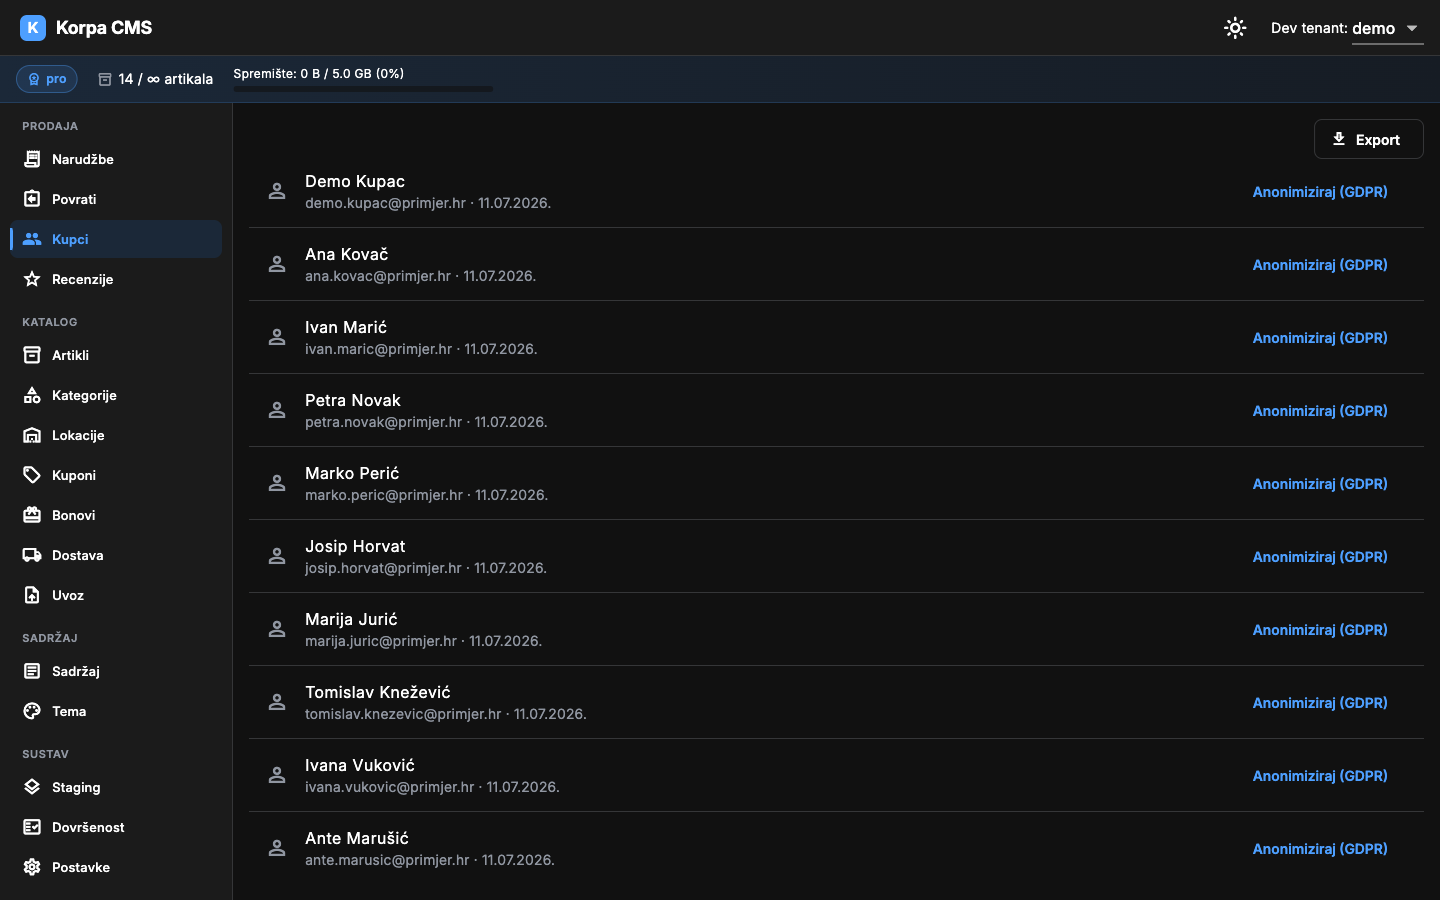Anonymize Josip Horvat via GDPR link

coord(1320,557)
